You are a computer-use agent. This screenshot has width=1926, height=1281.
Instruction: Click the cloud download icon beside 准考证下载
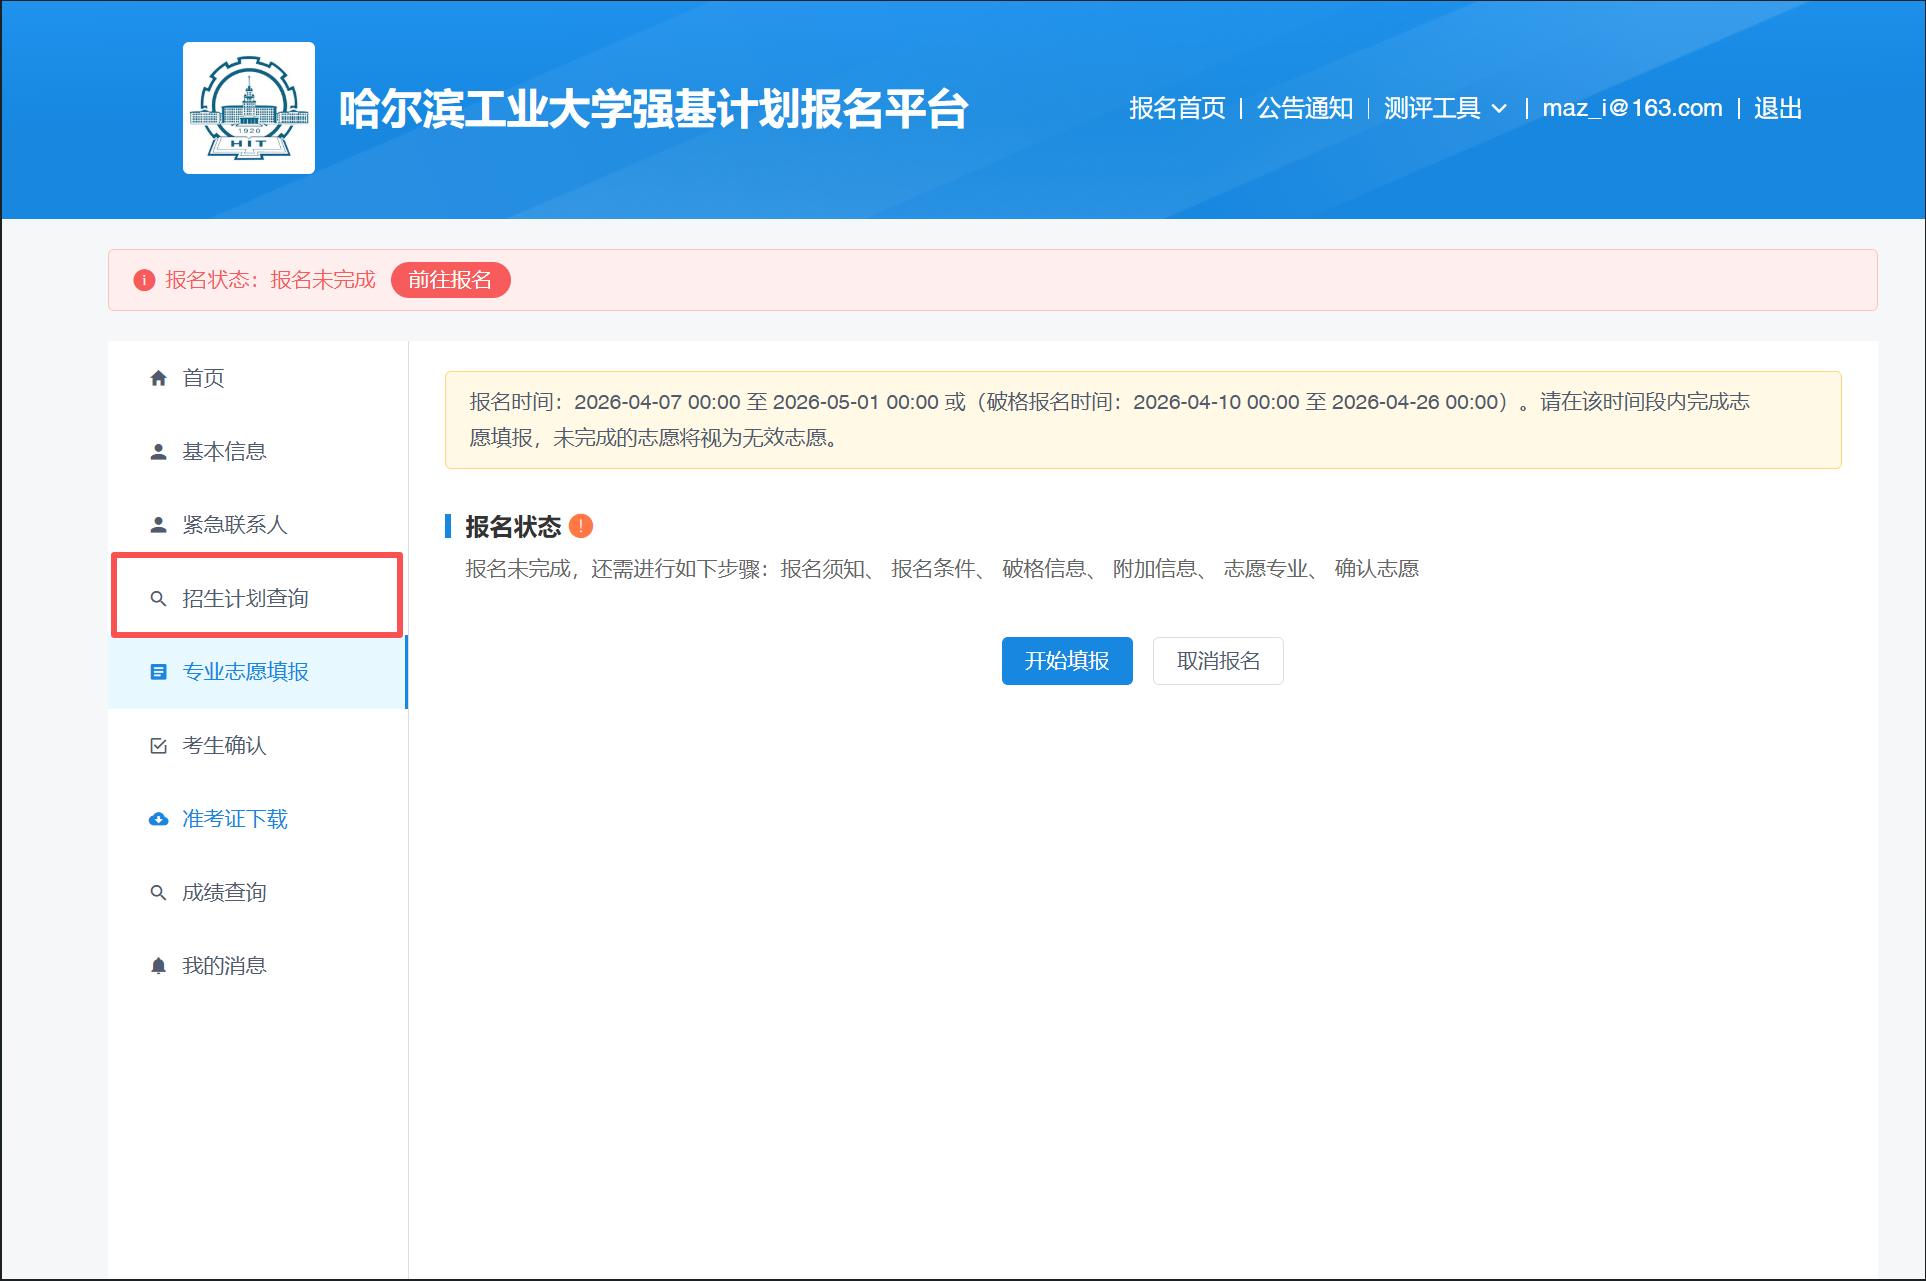(158, 819)
